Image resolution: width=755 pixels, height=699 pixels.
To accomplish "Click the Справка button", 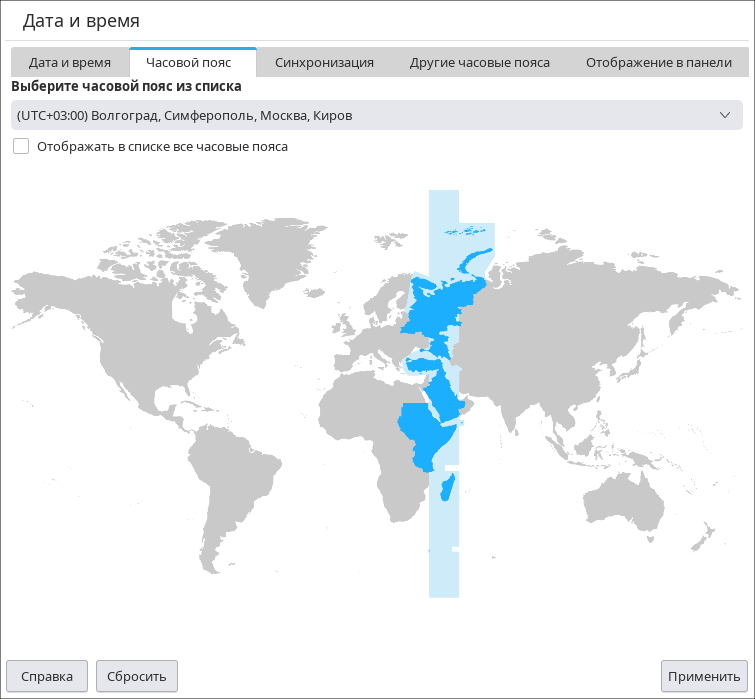I will pos(47,676).
